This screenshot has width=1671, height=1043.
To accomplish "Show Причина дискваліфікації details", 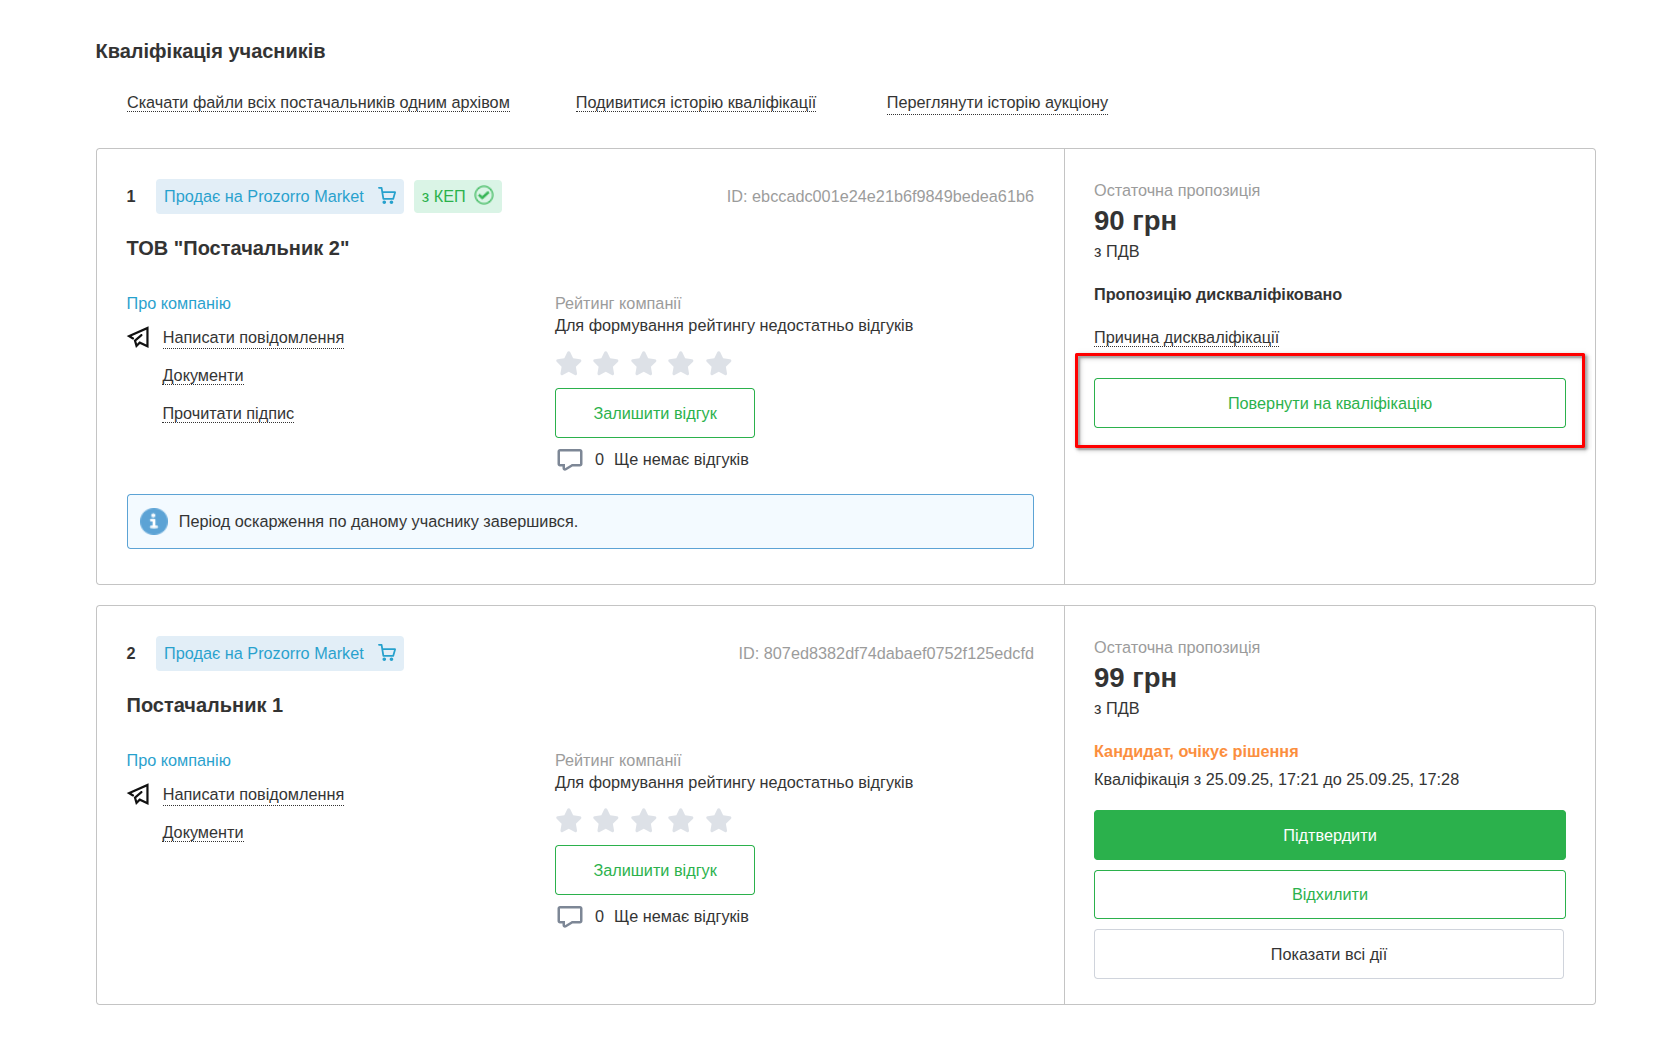I will (1186, 337).
